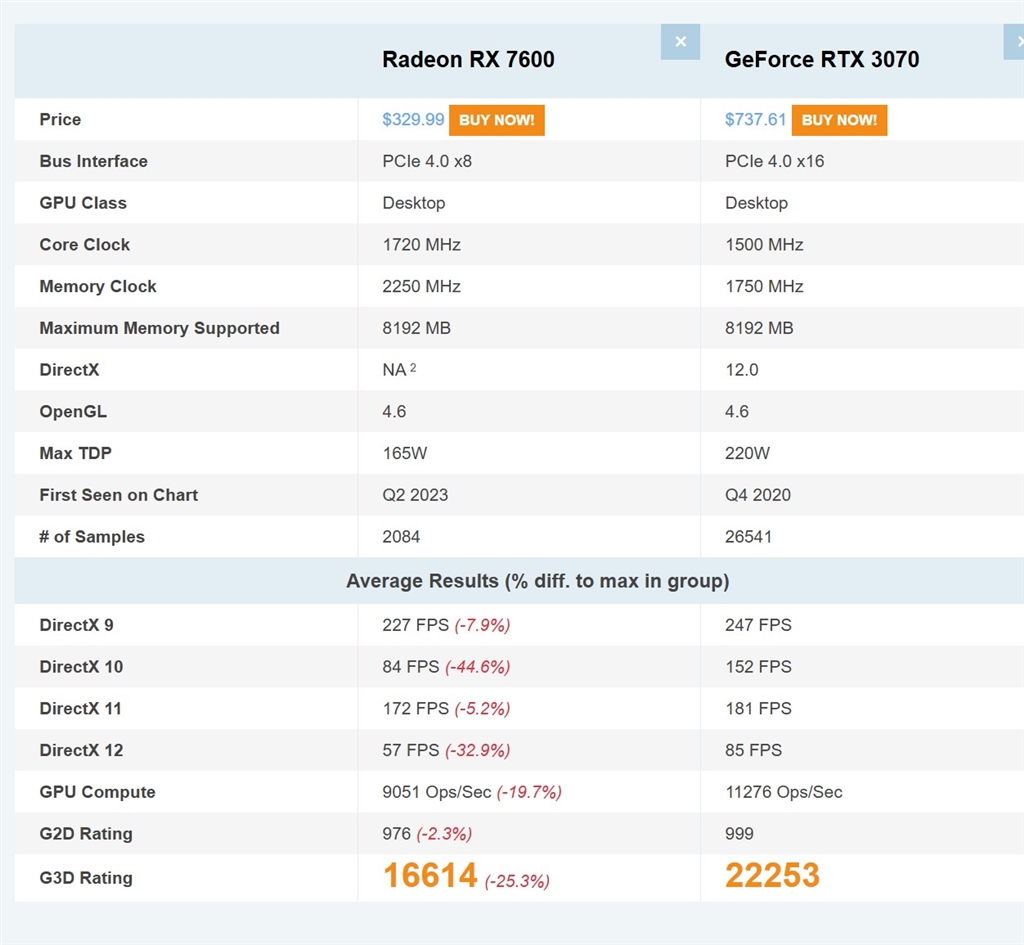Select the 1500 MHz core clock value

click(764, 245)
